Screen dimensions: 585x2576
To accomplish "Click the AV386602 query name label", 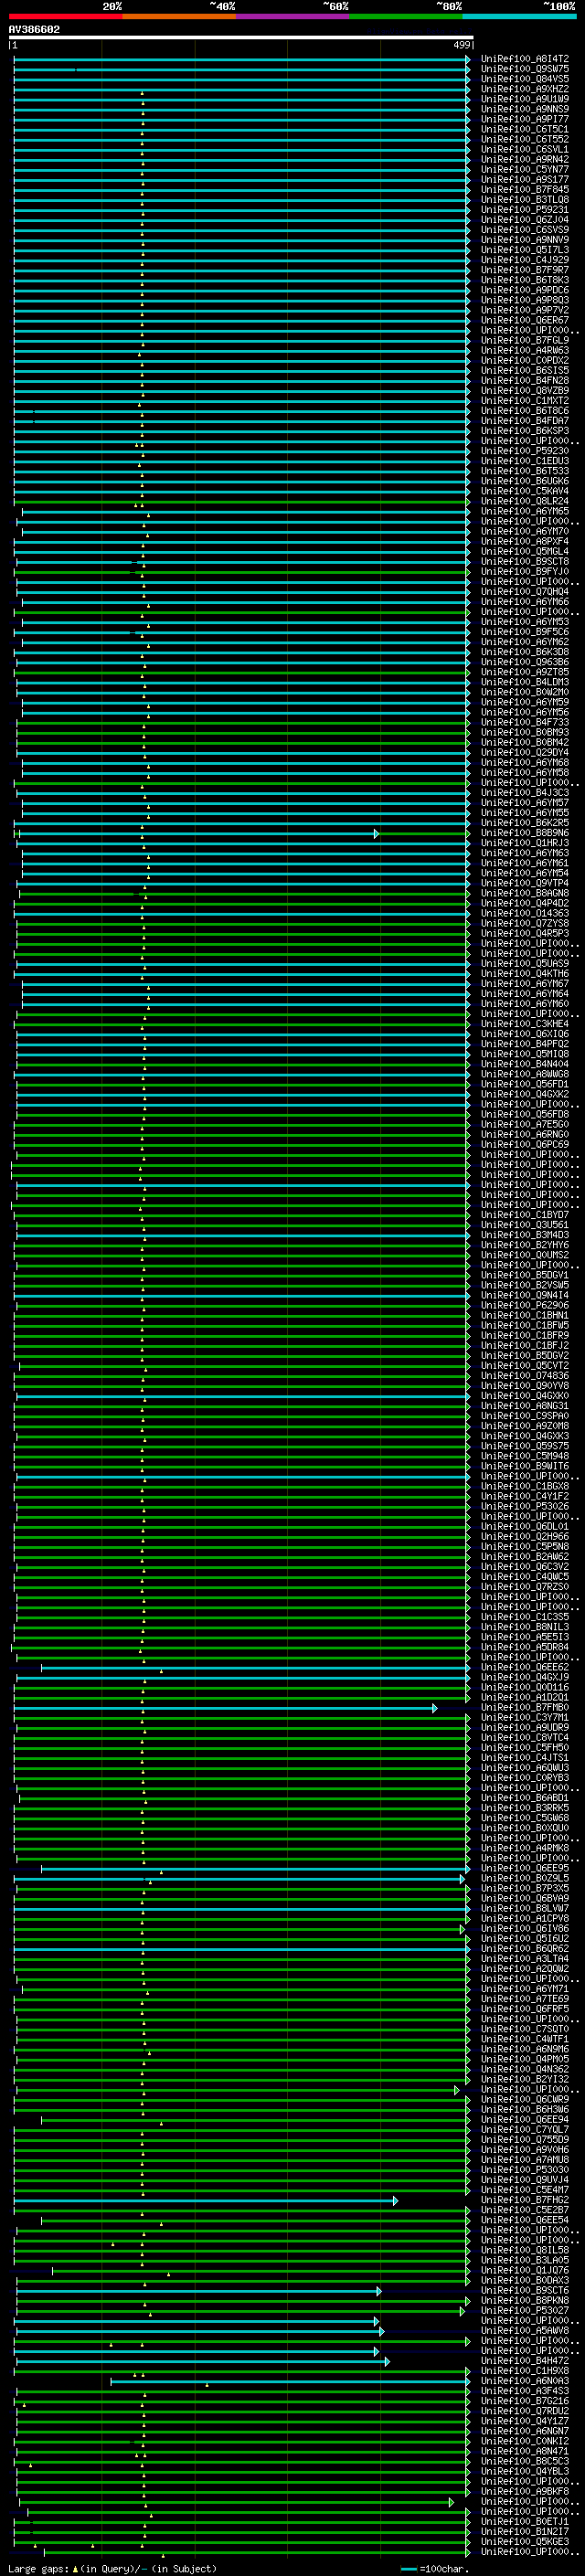I will (x=34, y=29).
